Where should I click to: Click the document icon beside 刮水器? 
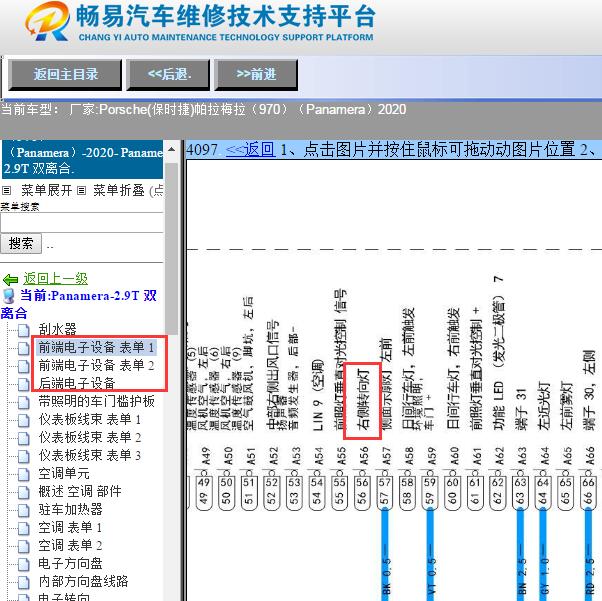click(23, 330)
